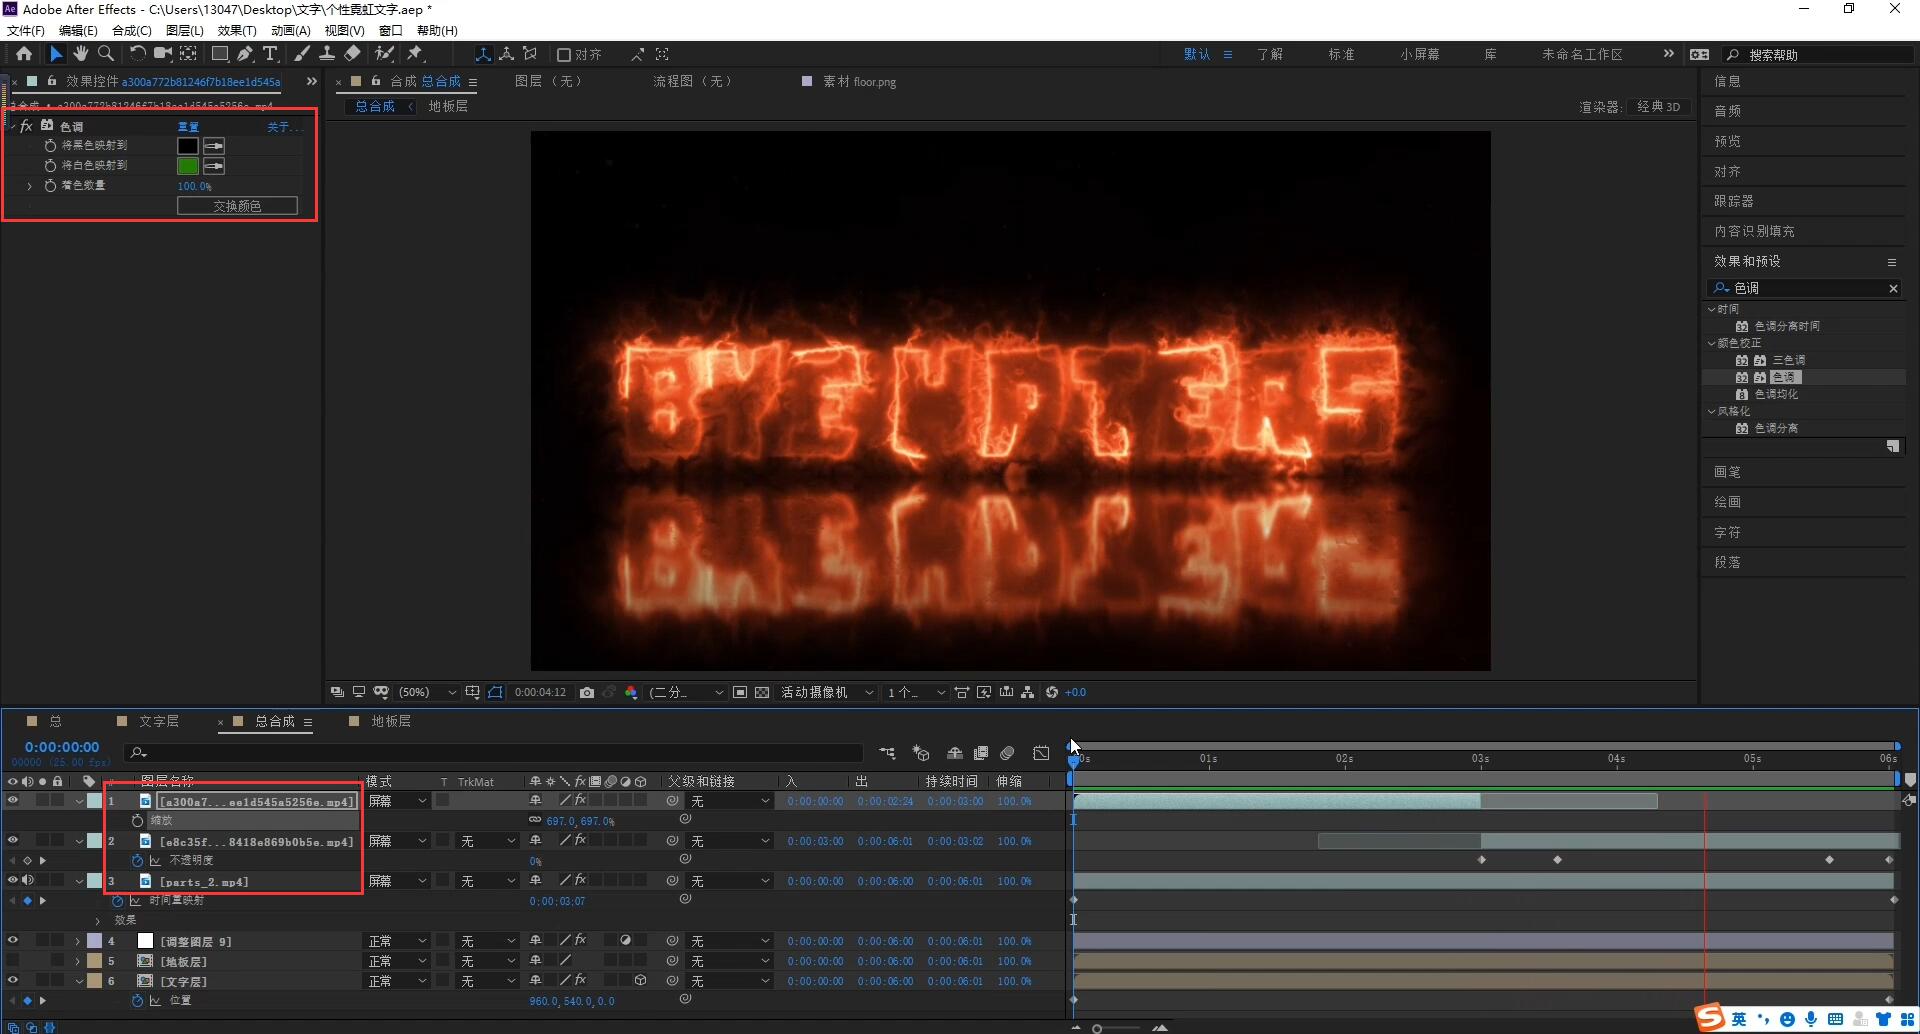The image size is (1920, 1034).
Task: Toggle the 对齐 snapping checkbox
Action: [x=564, y=55]
